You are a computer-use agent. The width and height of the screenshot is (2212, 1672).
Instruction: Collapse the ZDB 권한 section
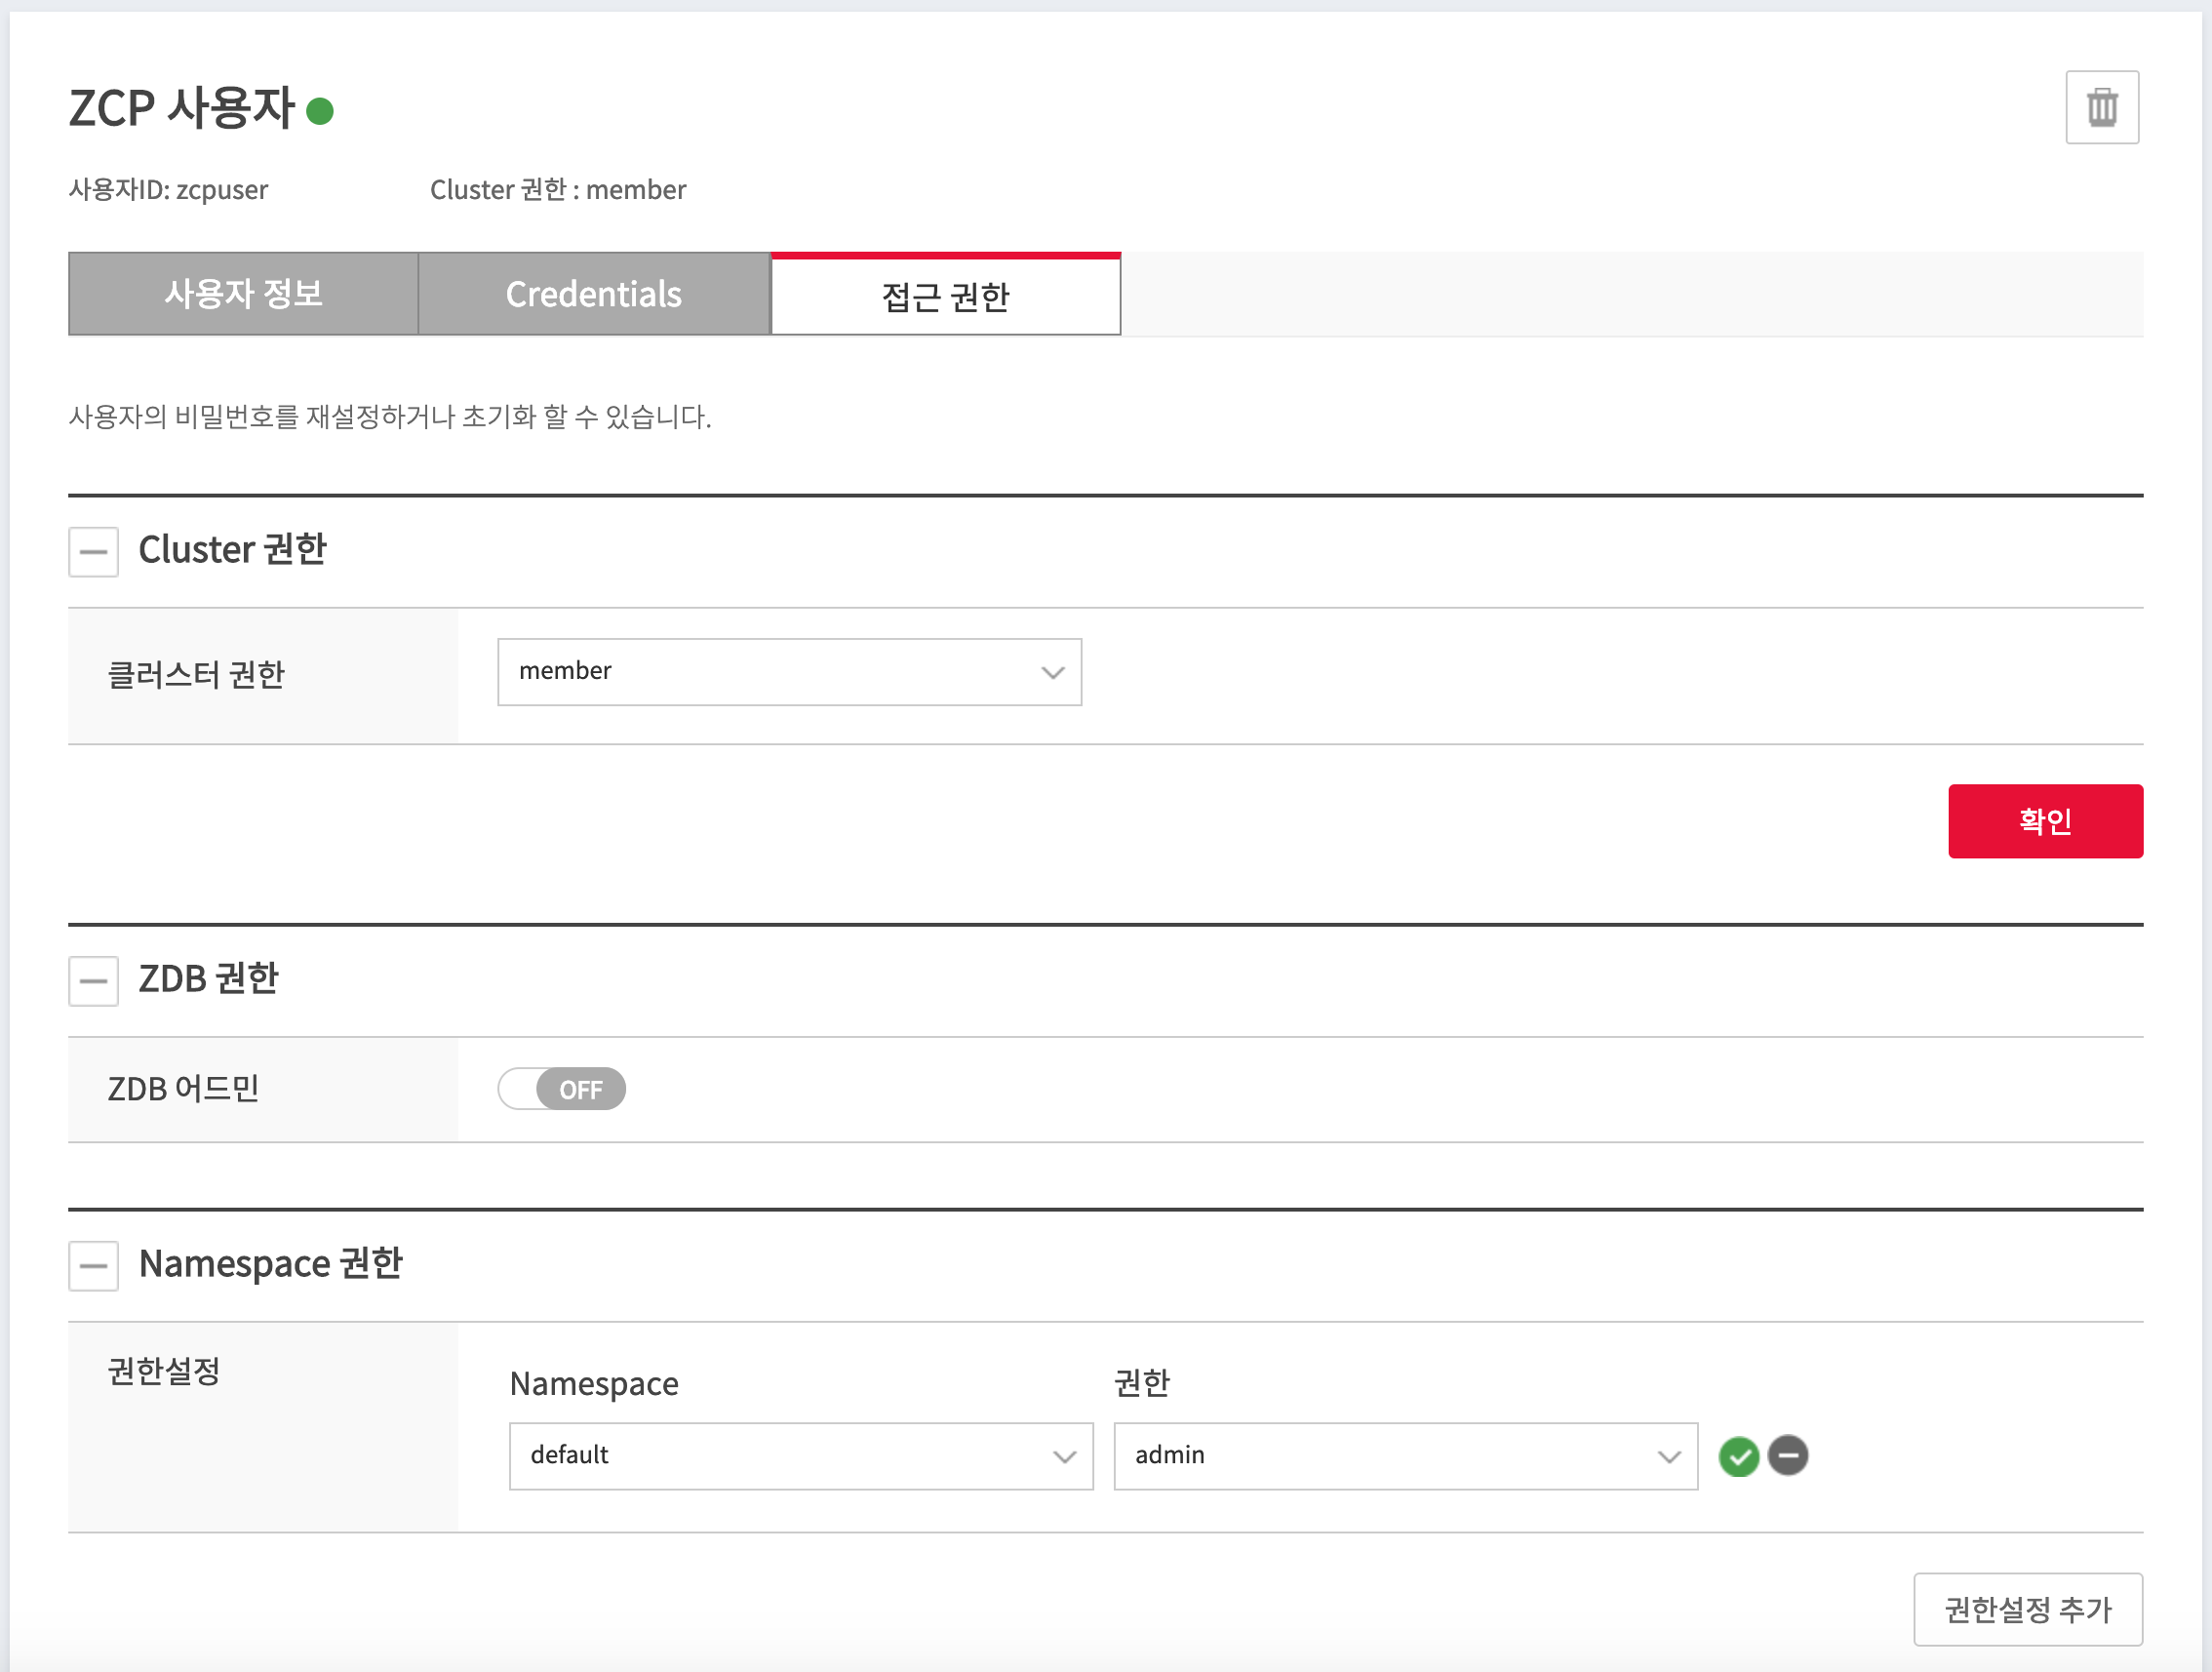pyautogui.click(x=94, y=981)
